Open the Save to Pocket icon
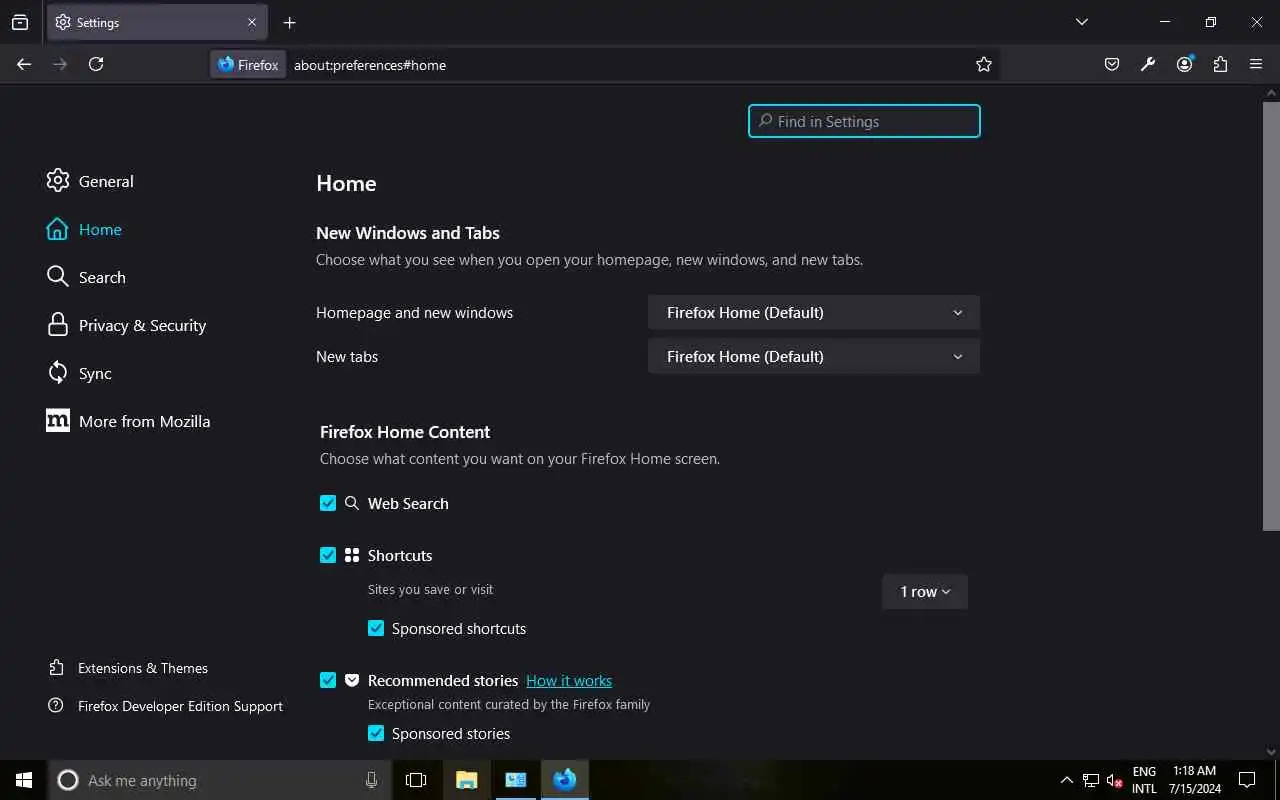 [1112, 64]
